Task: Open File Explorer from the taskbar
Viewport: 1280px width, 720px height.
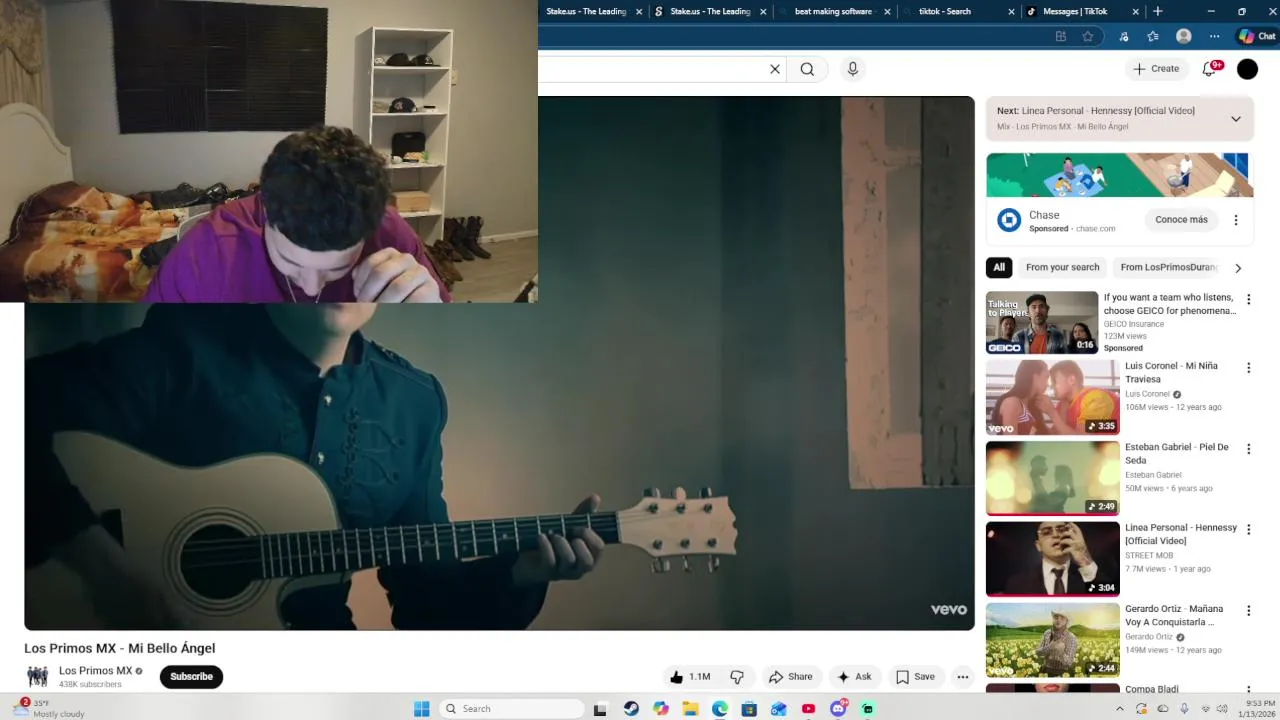Action: click(690, 709)
